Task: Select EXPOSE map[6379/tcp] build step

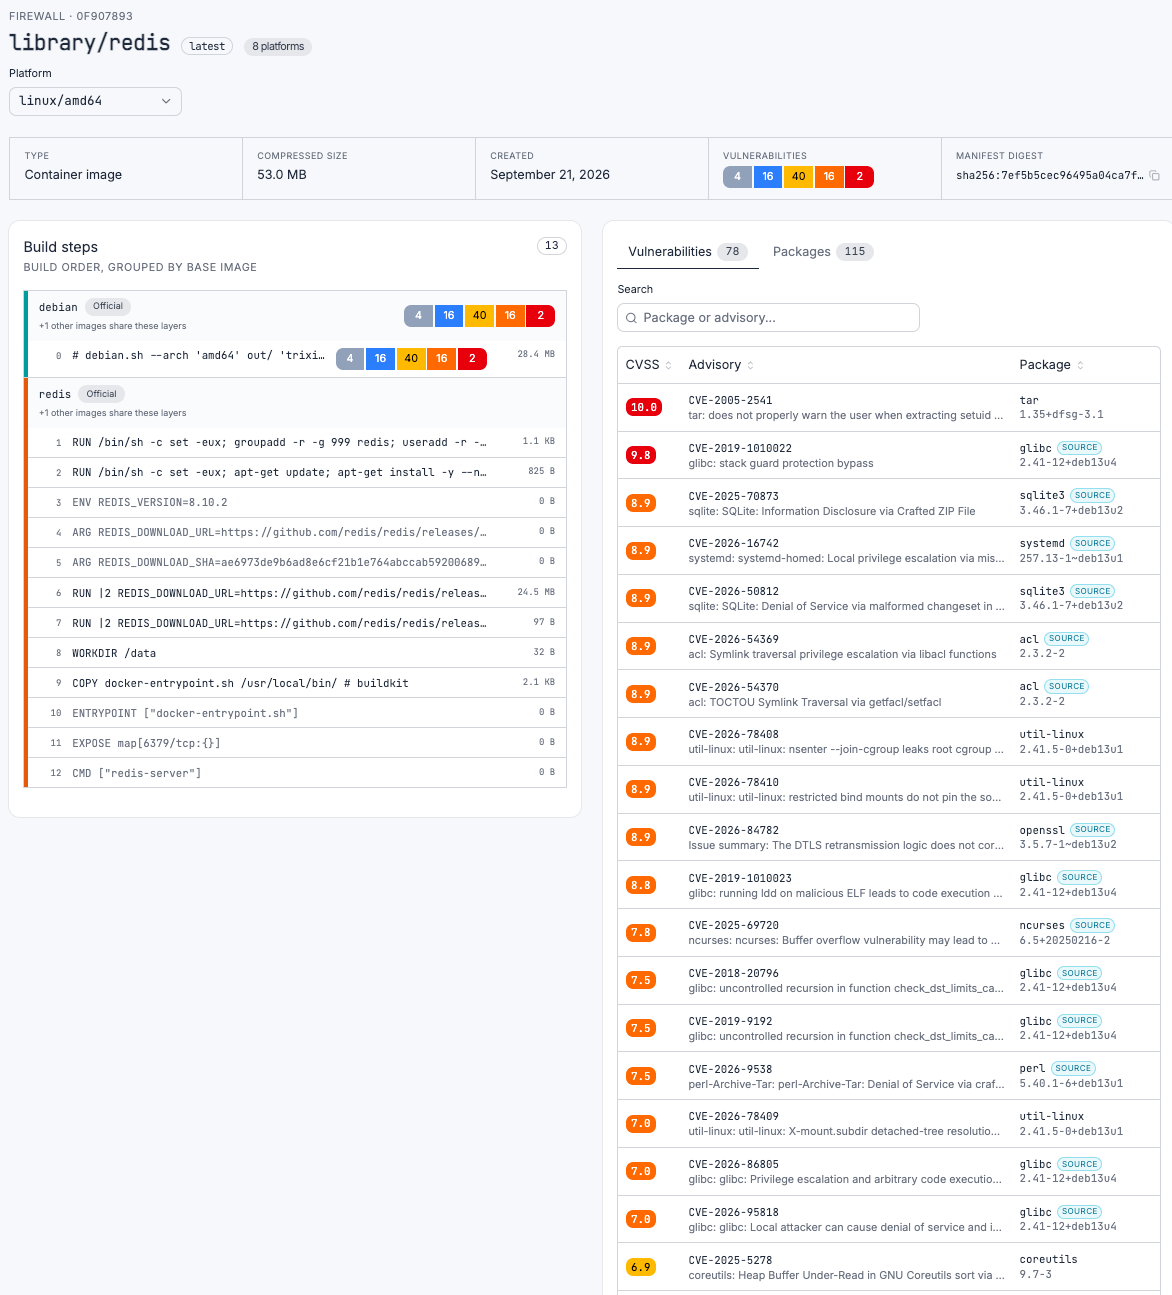Action: pyautogui.click(x=296, y=743)
